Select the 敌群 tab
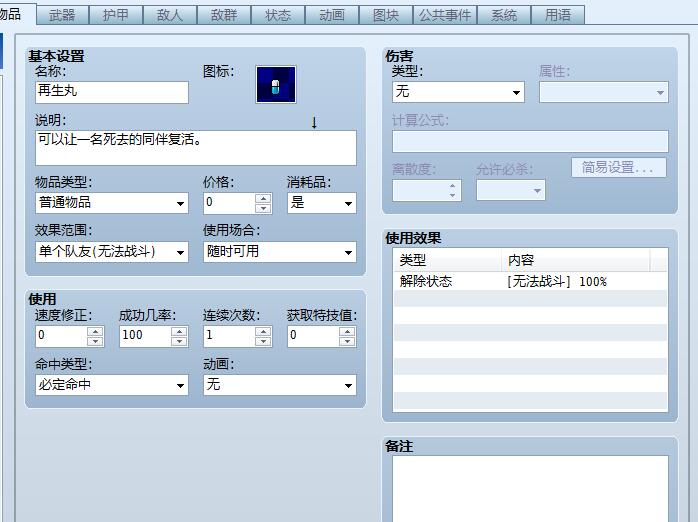The height and width of the screenshot is (522, 698). tap(224, 16)
